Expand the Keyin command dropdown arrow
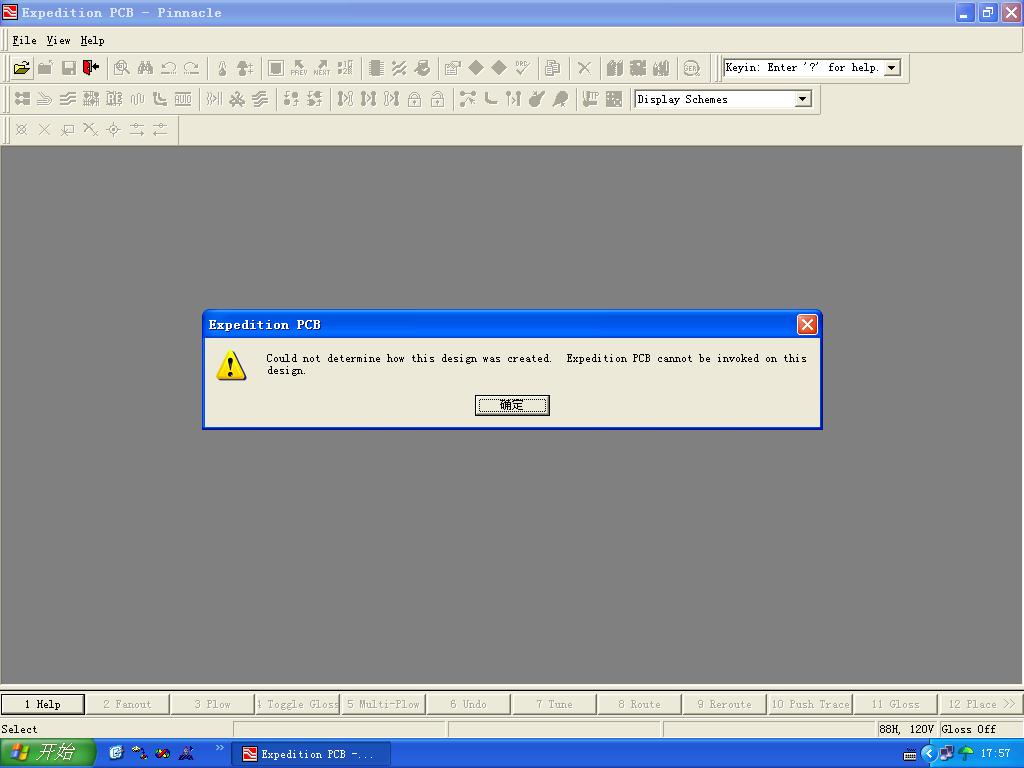The image size is (1024, 768). coord(892,67)
